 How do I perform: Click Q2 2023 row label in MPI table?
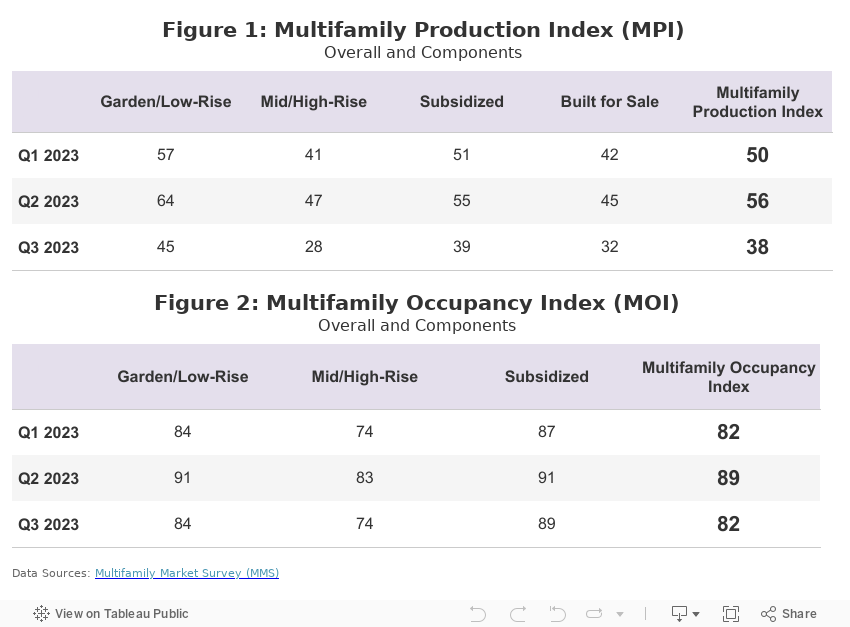pyautogui.click(x=49, y=202)
